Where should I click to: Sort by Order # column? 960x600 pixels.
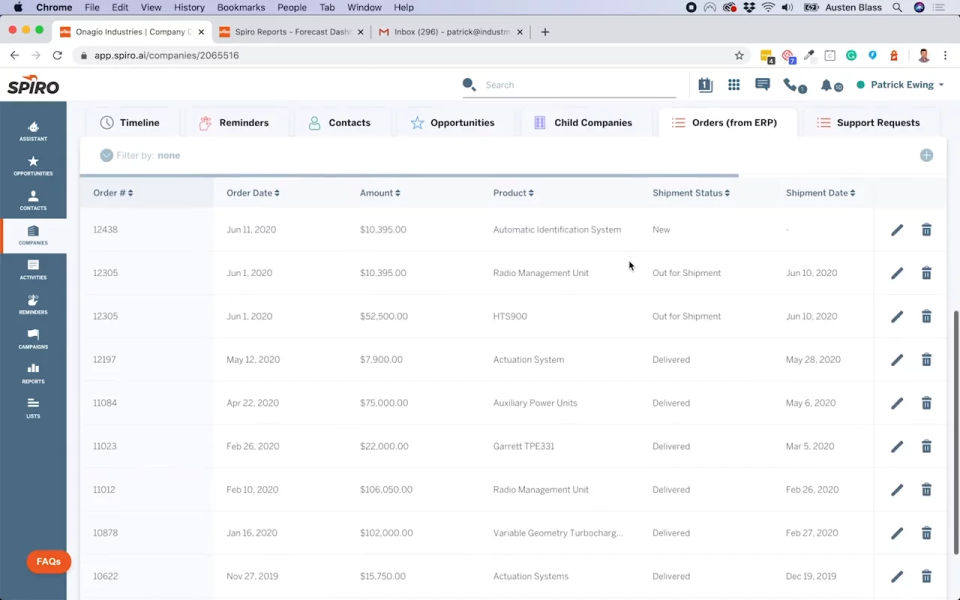(x=113, y=193)
